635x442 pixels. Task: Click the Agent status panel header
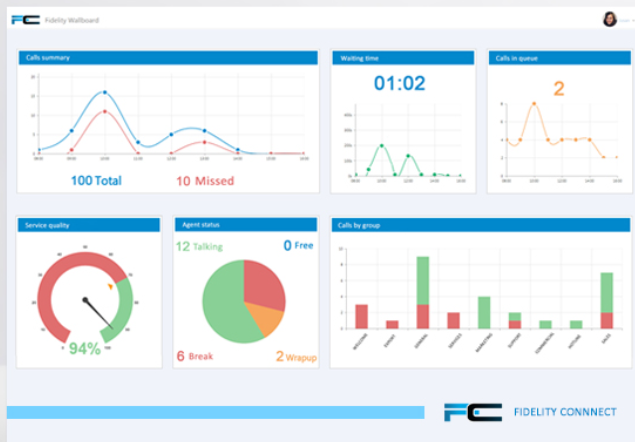pos(246,225)
